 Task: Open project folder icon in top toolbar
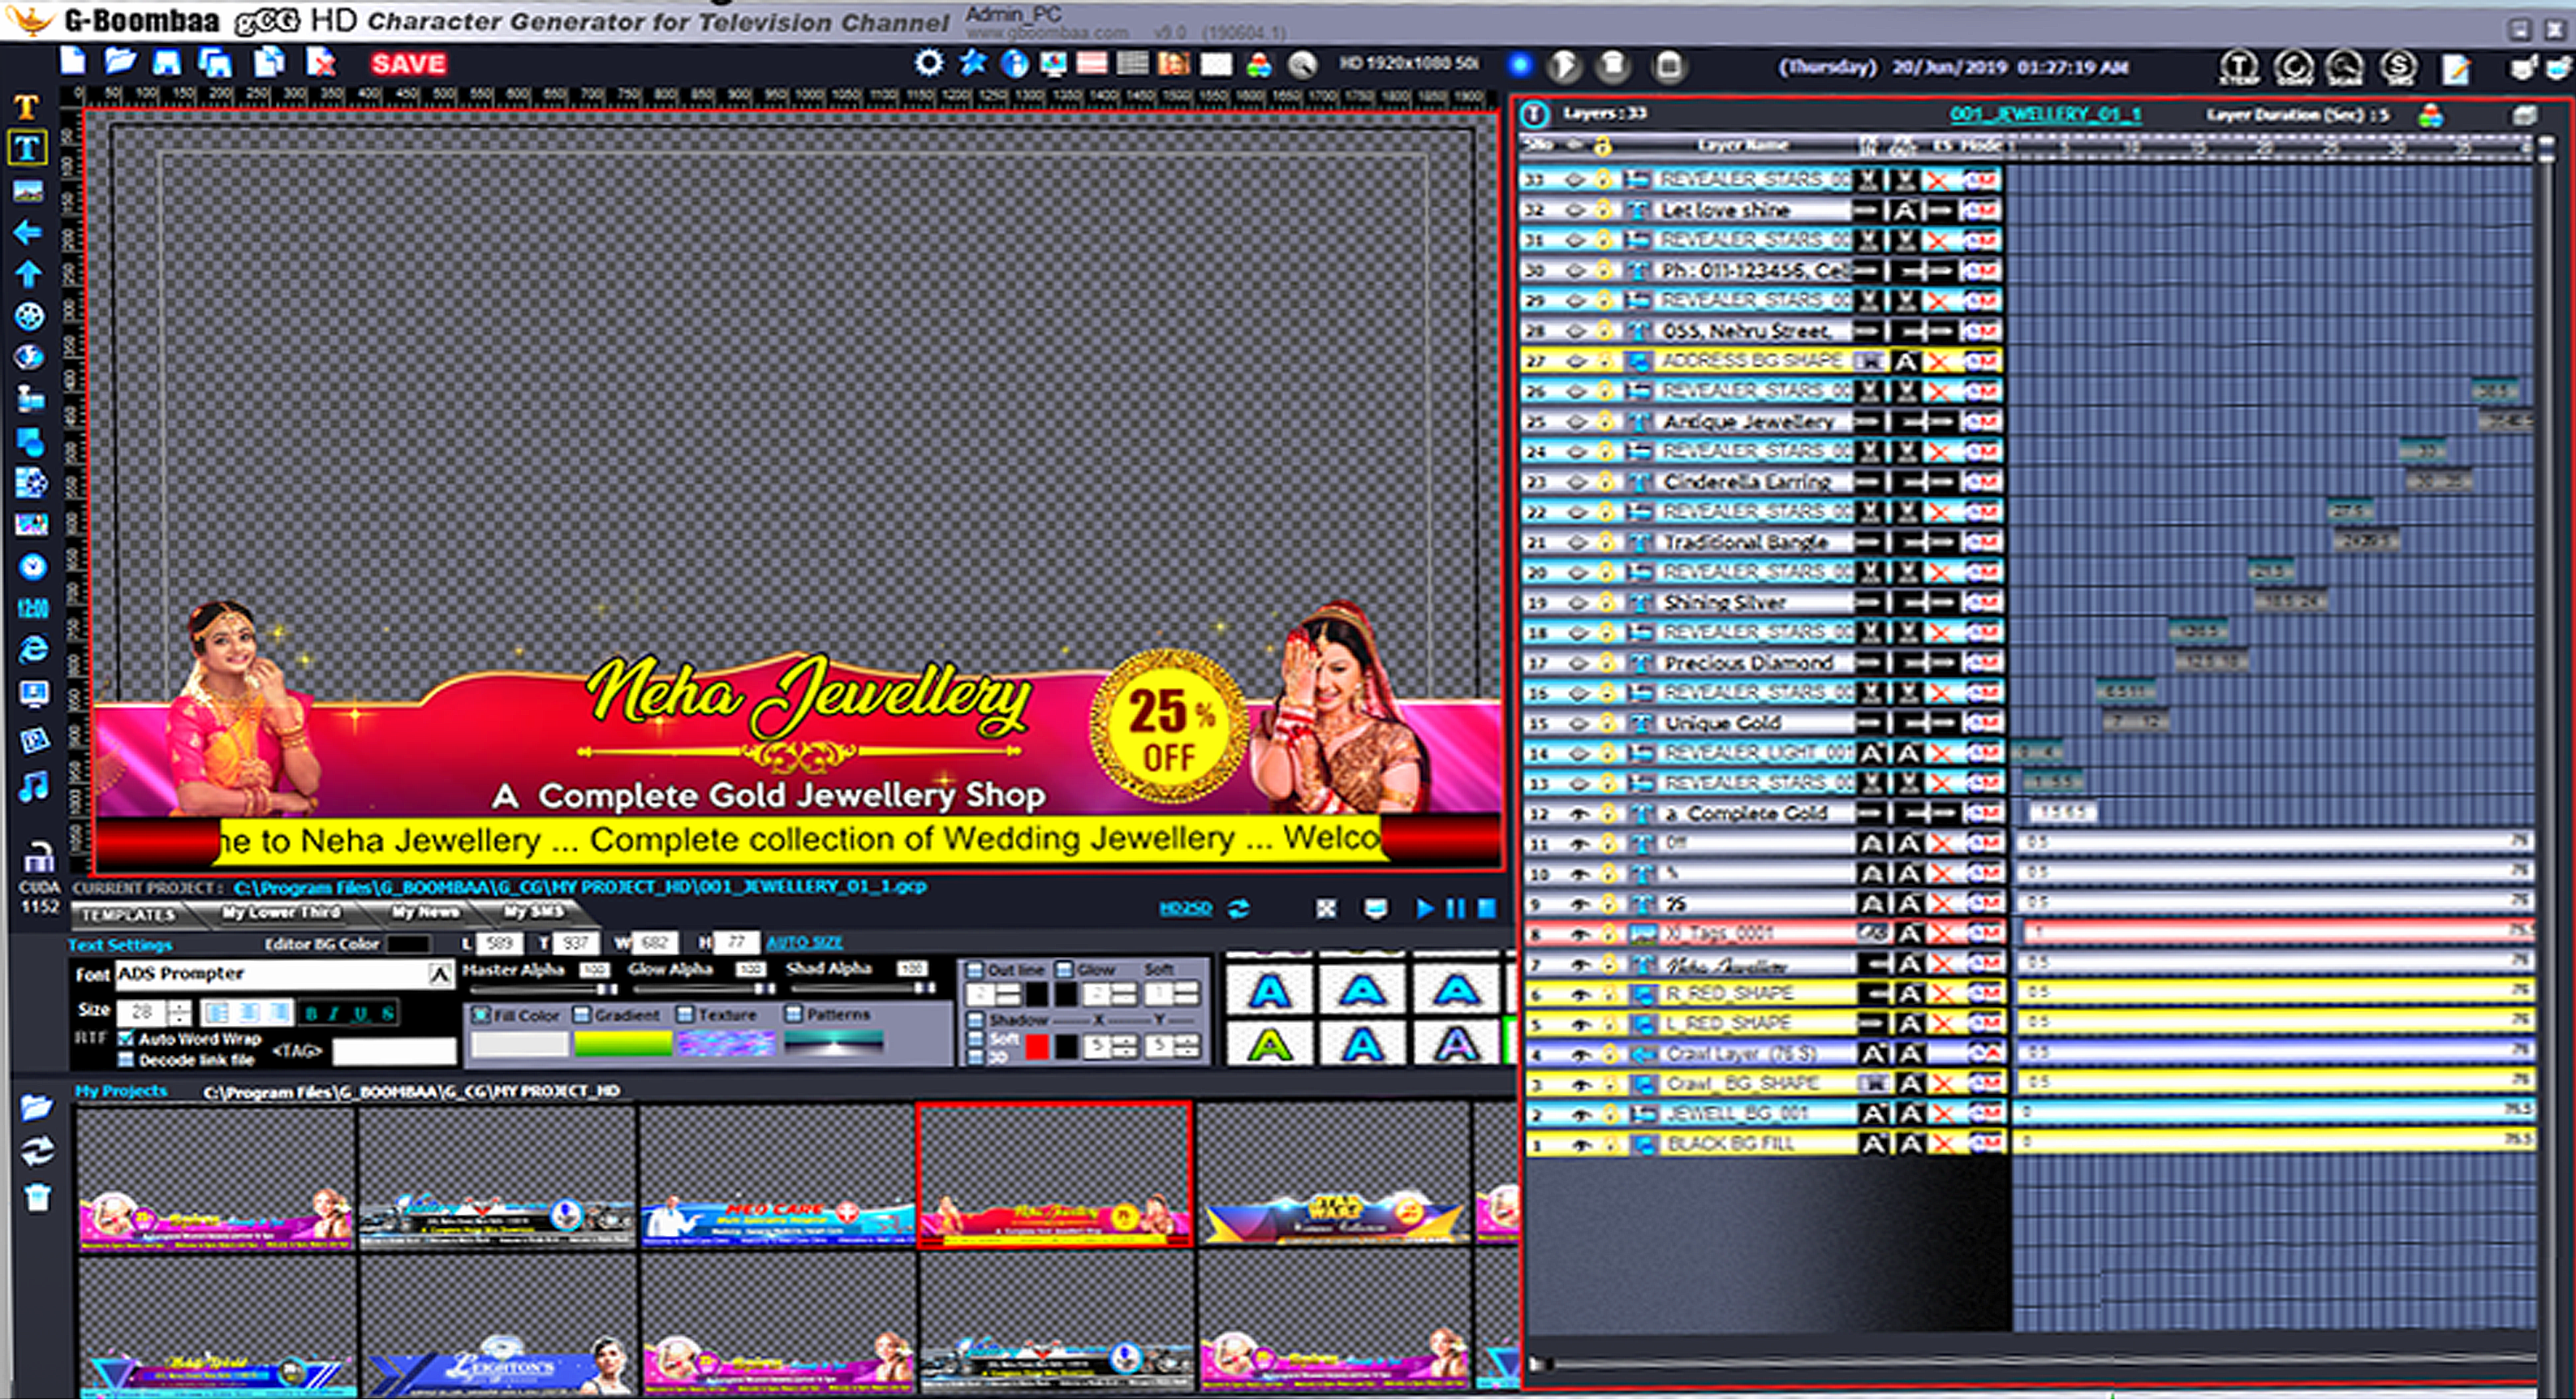(120, 62)
